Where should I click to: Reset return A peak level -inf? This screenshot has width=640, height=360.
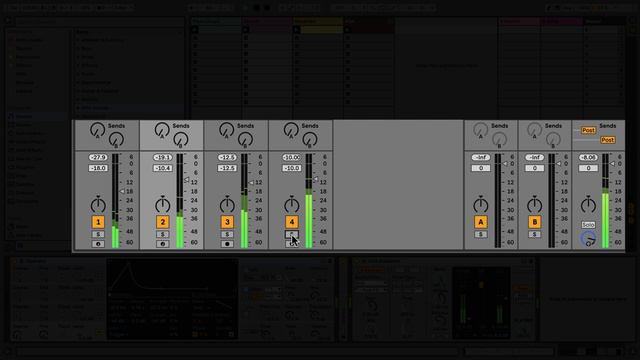click(x=480, y=157)
